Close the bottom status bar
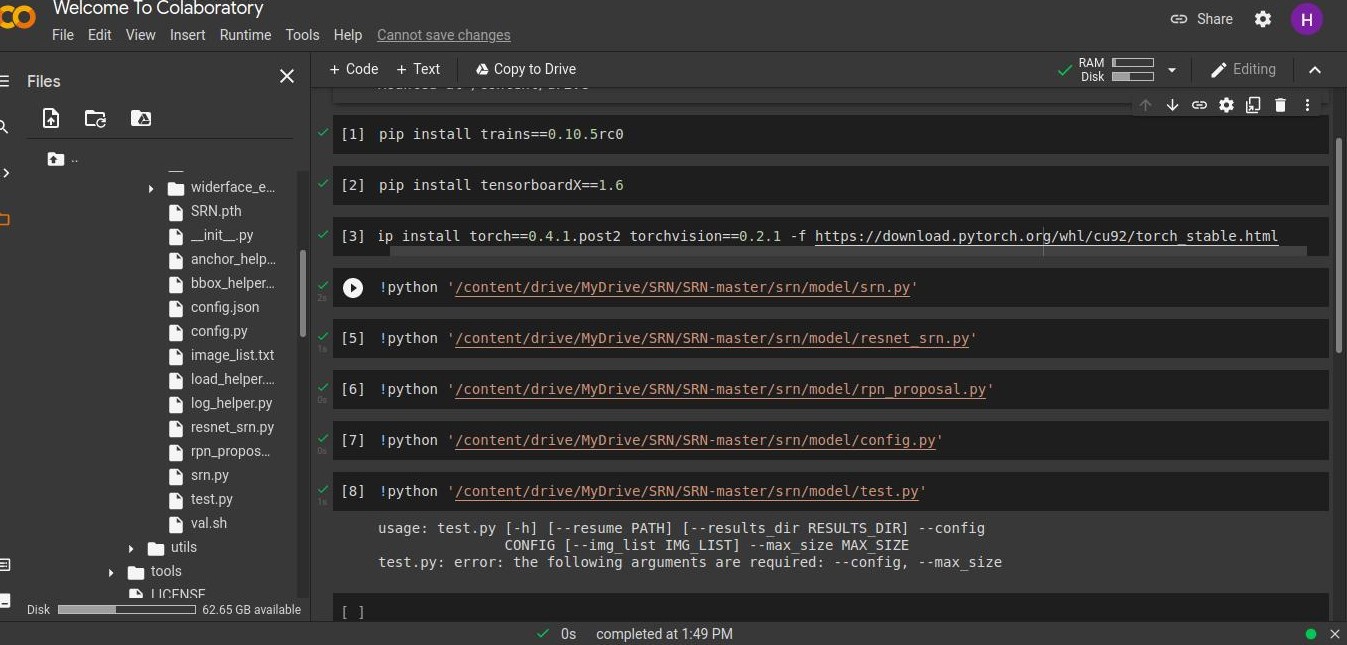 click(x=1334, y=634)
